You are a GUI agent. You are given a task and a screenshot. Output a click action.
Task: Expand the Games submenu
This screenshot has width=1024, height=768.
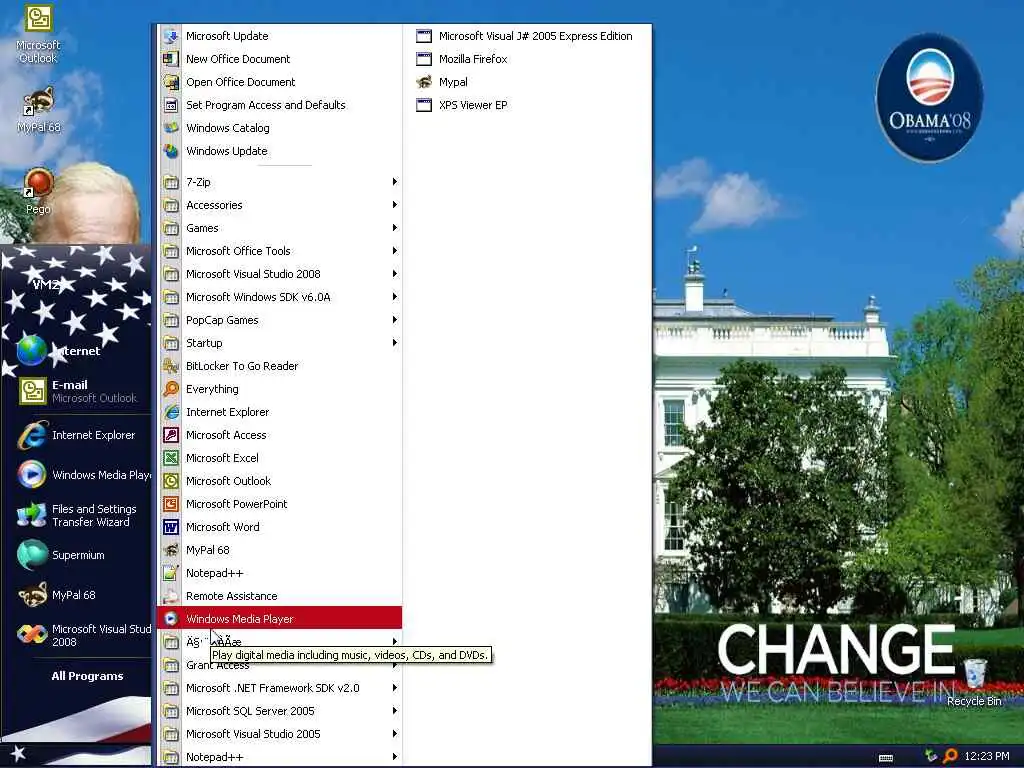pos(280,228)
